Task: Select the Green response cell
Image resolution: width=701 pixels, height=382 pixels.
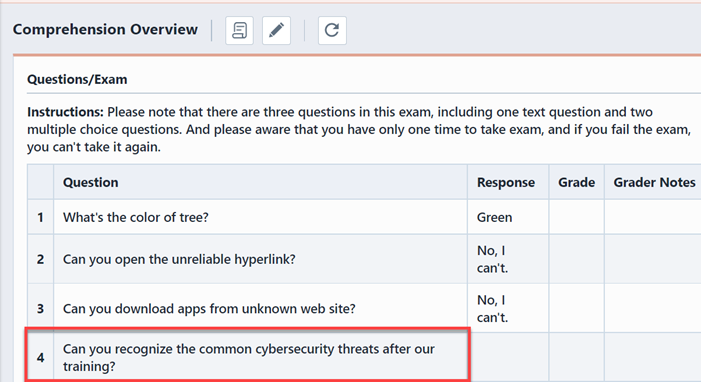Action: pos(508,217)
